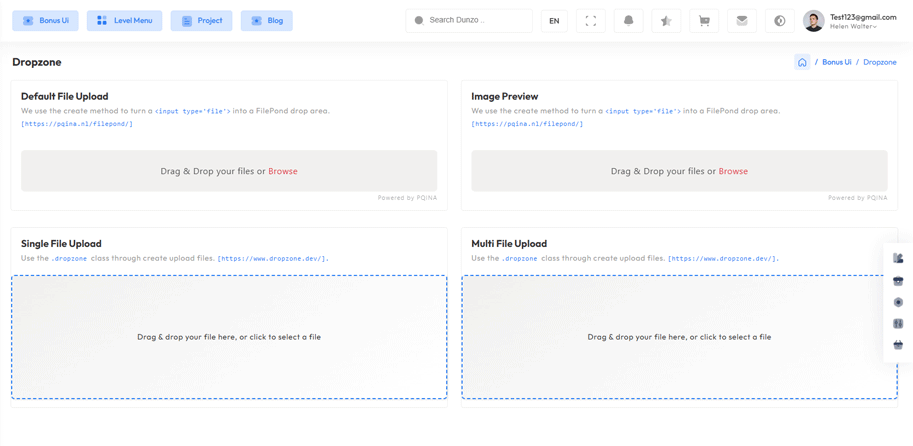Image resolution: width=913 pixels, height=446 pixels.
Task: Click Browse in Default File Upload
Action: pyautogui.click(x=283, y=171)
